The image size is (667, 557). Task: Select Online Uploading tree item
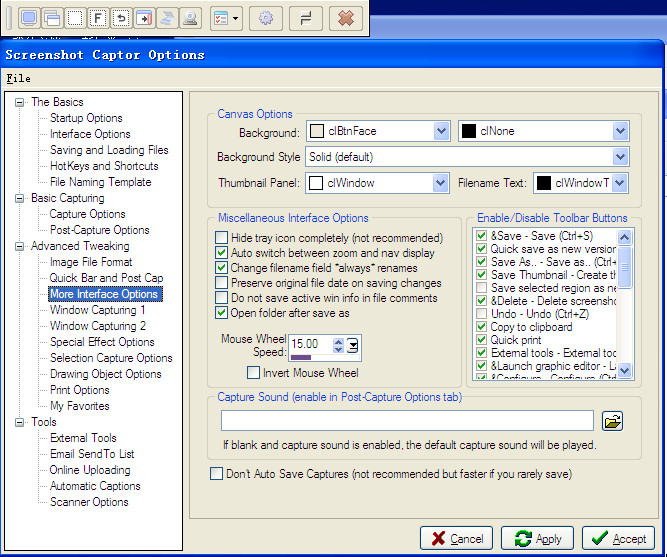[x=90, y=470]
